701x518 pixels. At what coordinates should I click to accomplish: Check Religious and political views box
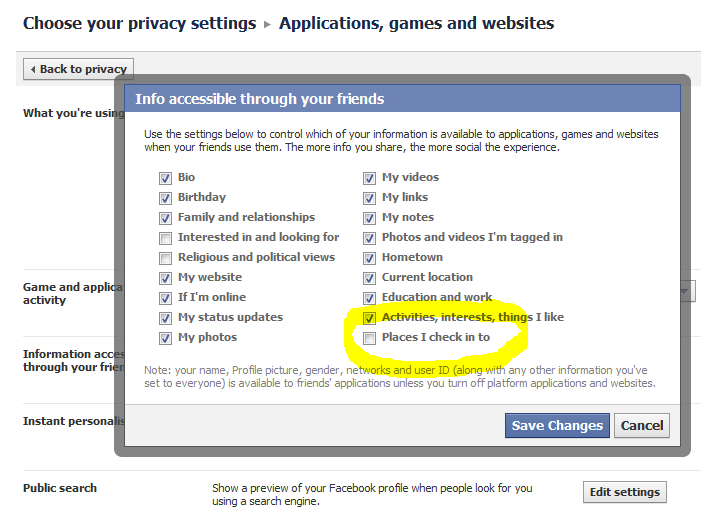tap(165, 258)
